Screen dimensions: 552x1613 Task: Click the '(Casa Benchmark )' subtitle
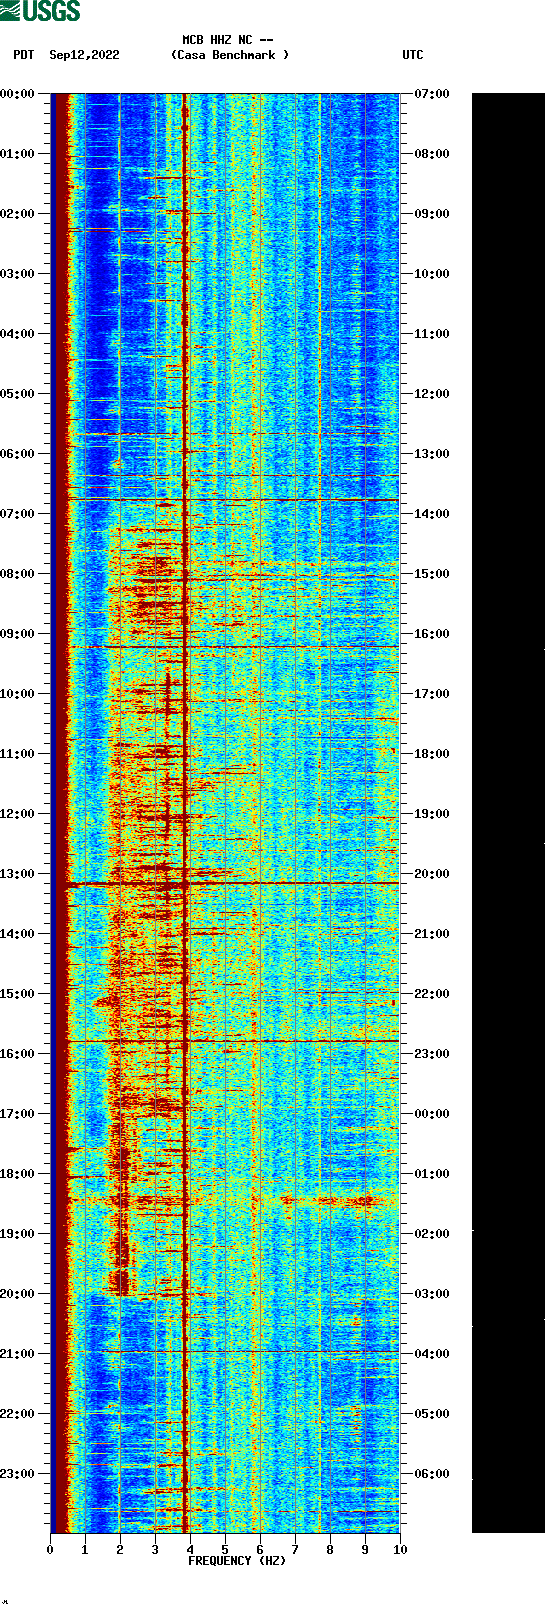pyautogui.click(x=230, y=55)
